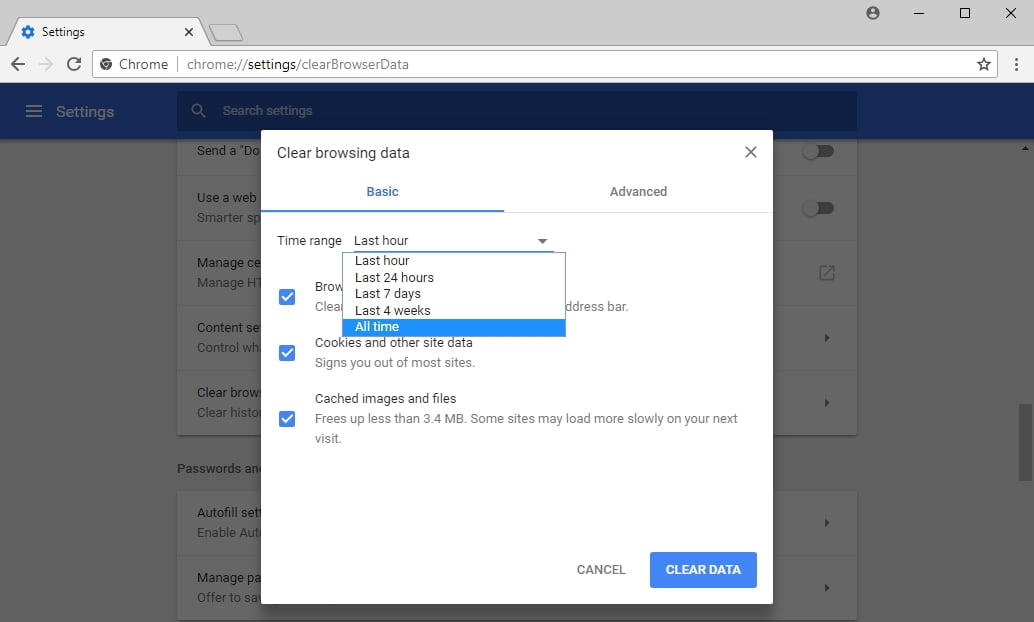Click the profile avatar icon
Image resolution: width=1034 pixels, height=622 pixels.
tap(872, 13)
